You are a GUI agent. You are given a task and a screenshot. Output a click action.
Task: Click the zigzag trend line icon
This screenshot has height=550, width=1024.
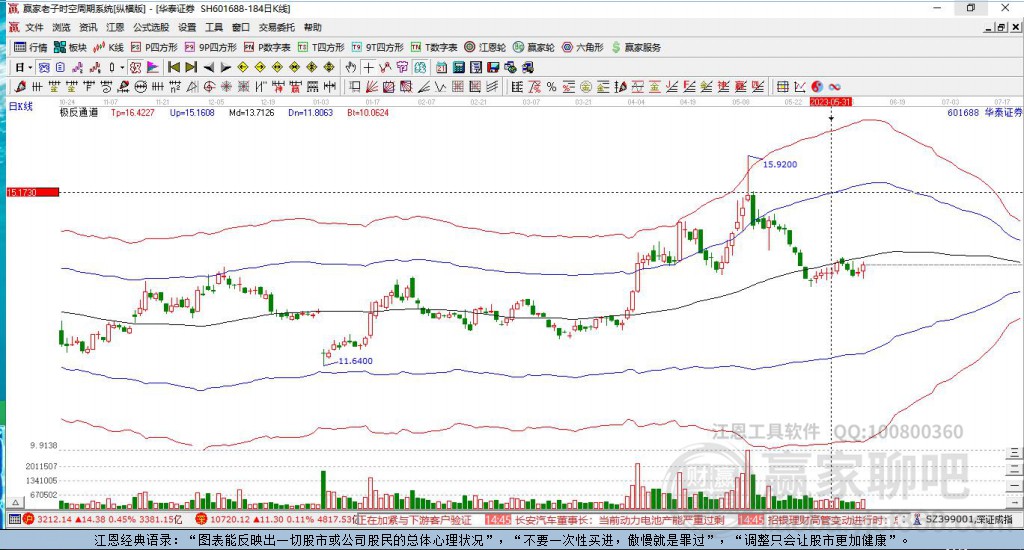(385, 67)
